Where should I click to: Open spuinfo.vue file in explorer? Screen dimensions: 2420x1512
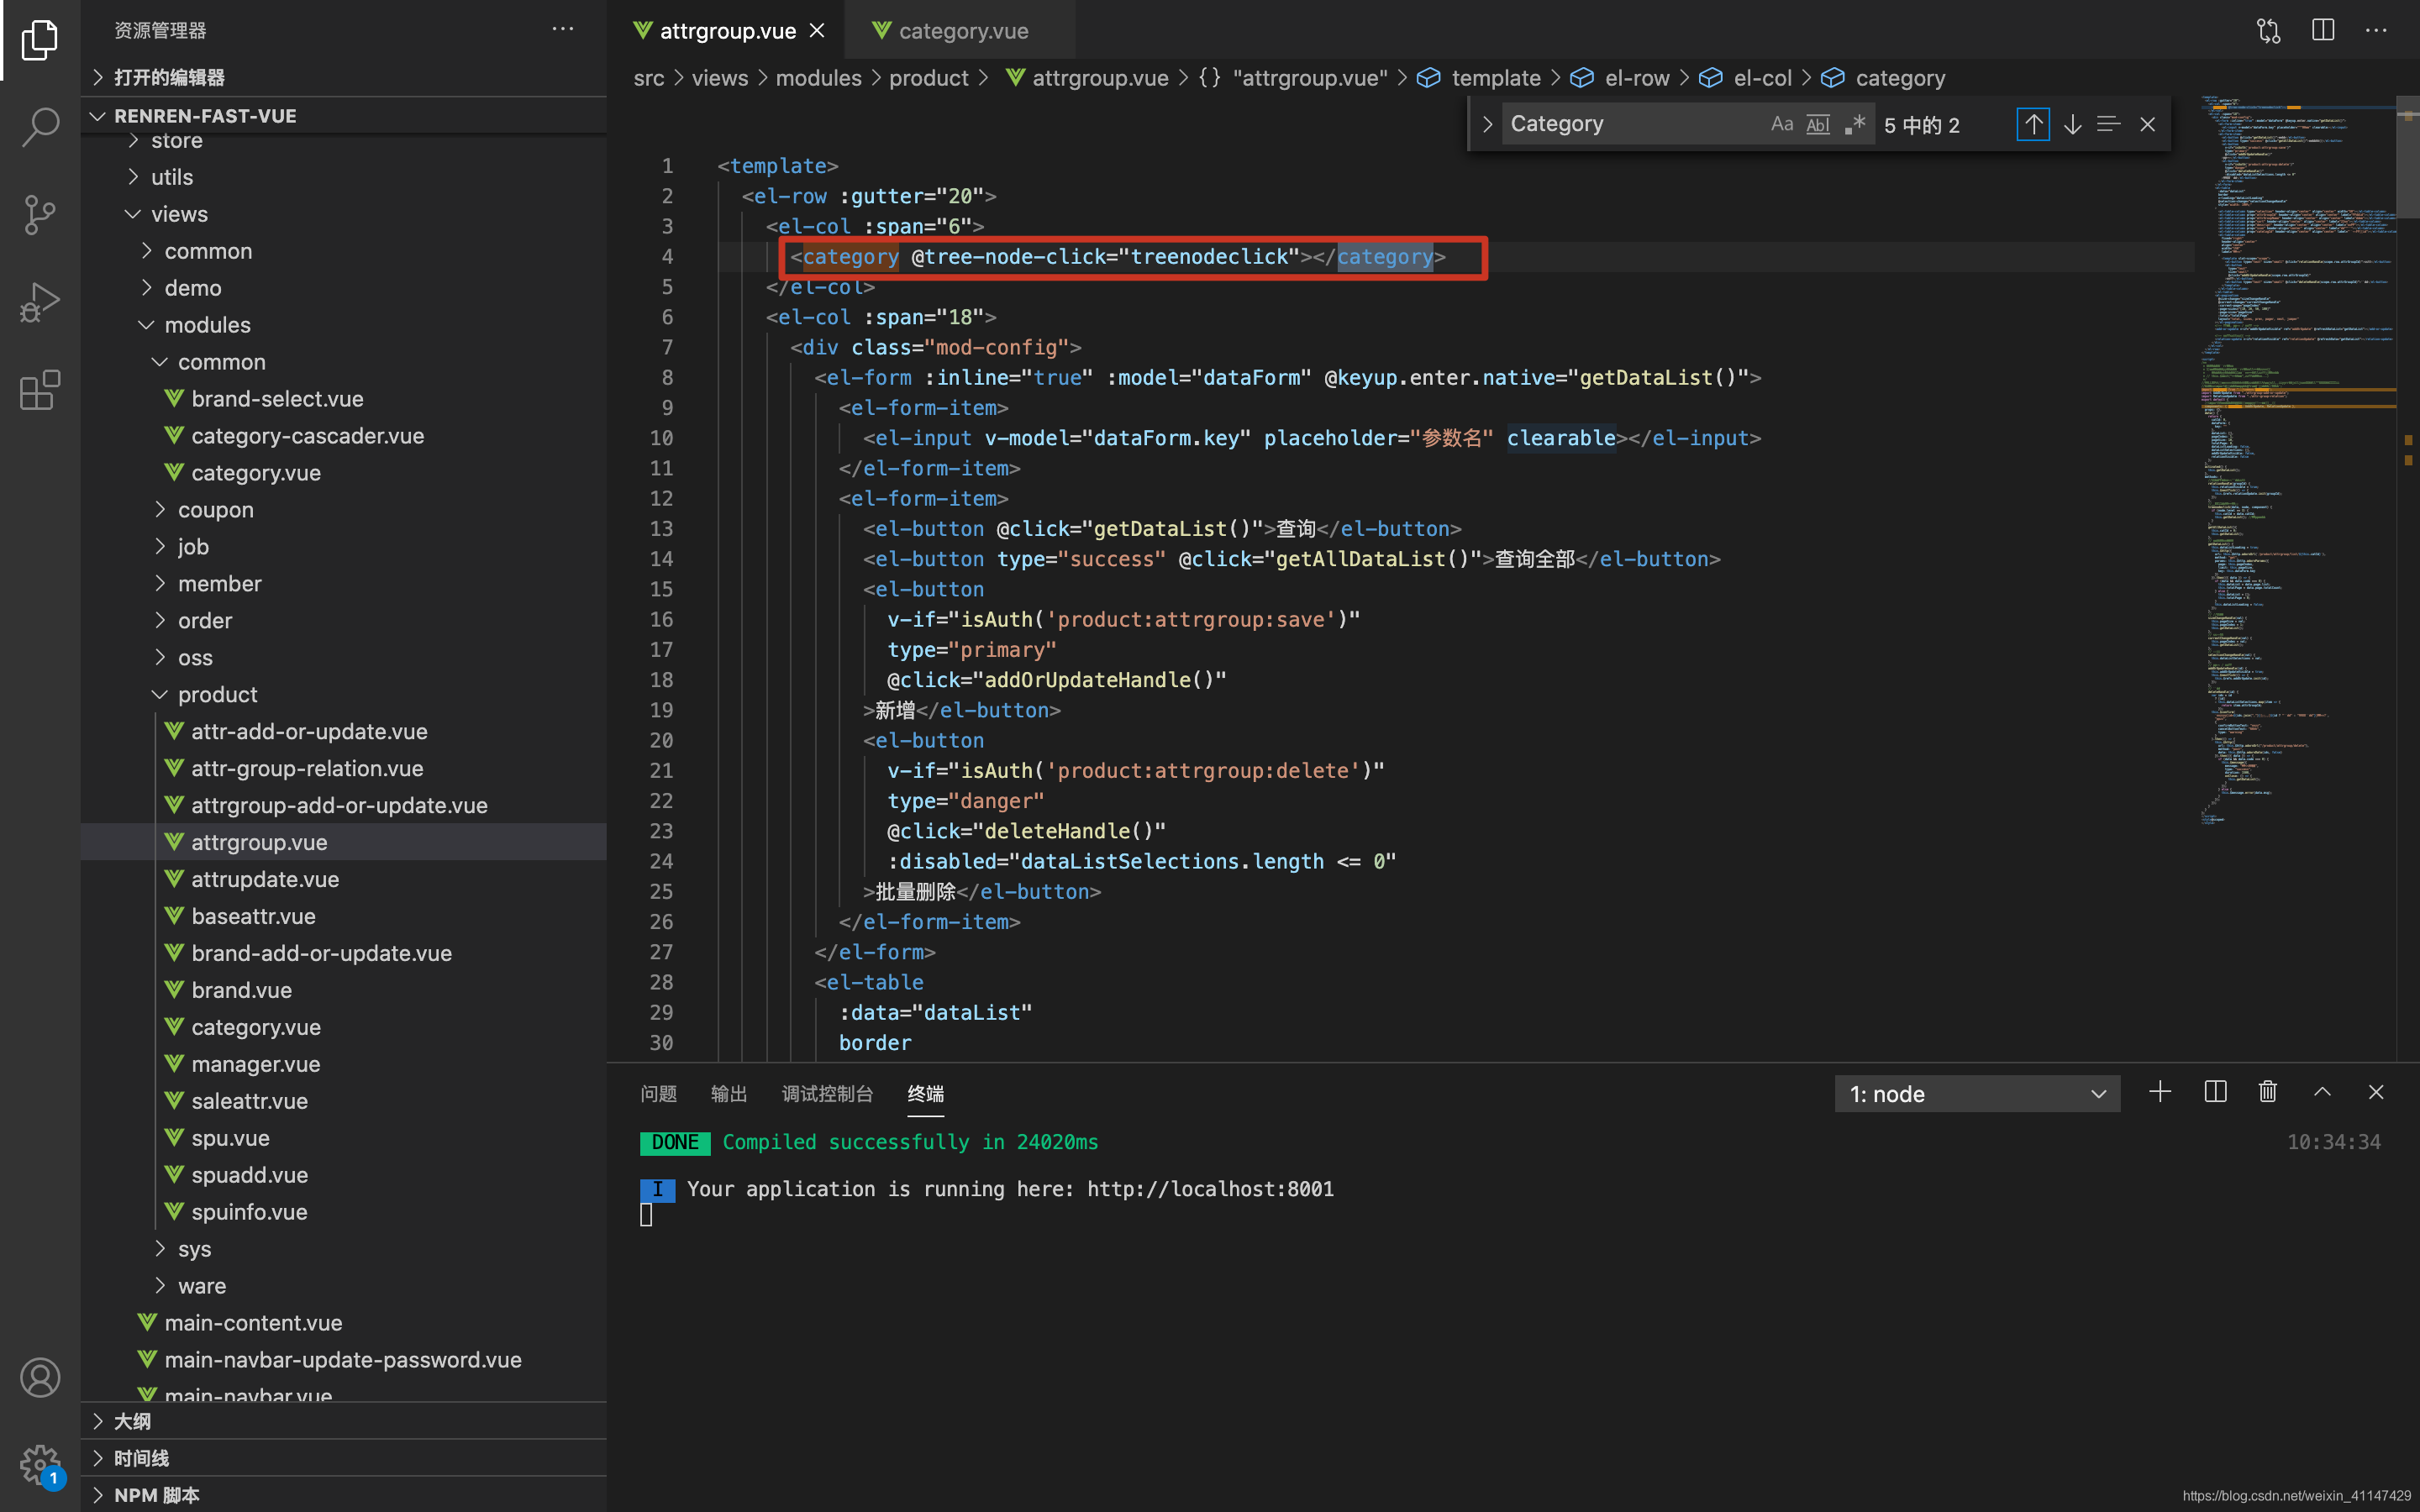249,1212
